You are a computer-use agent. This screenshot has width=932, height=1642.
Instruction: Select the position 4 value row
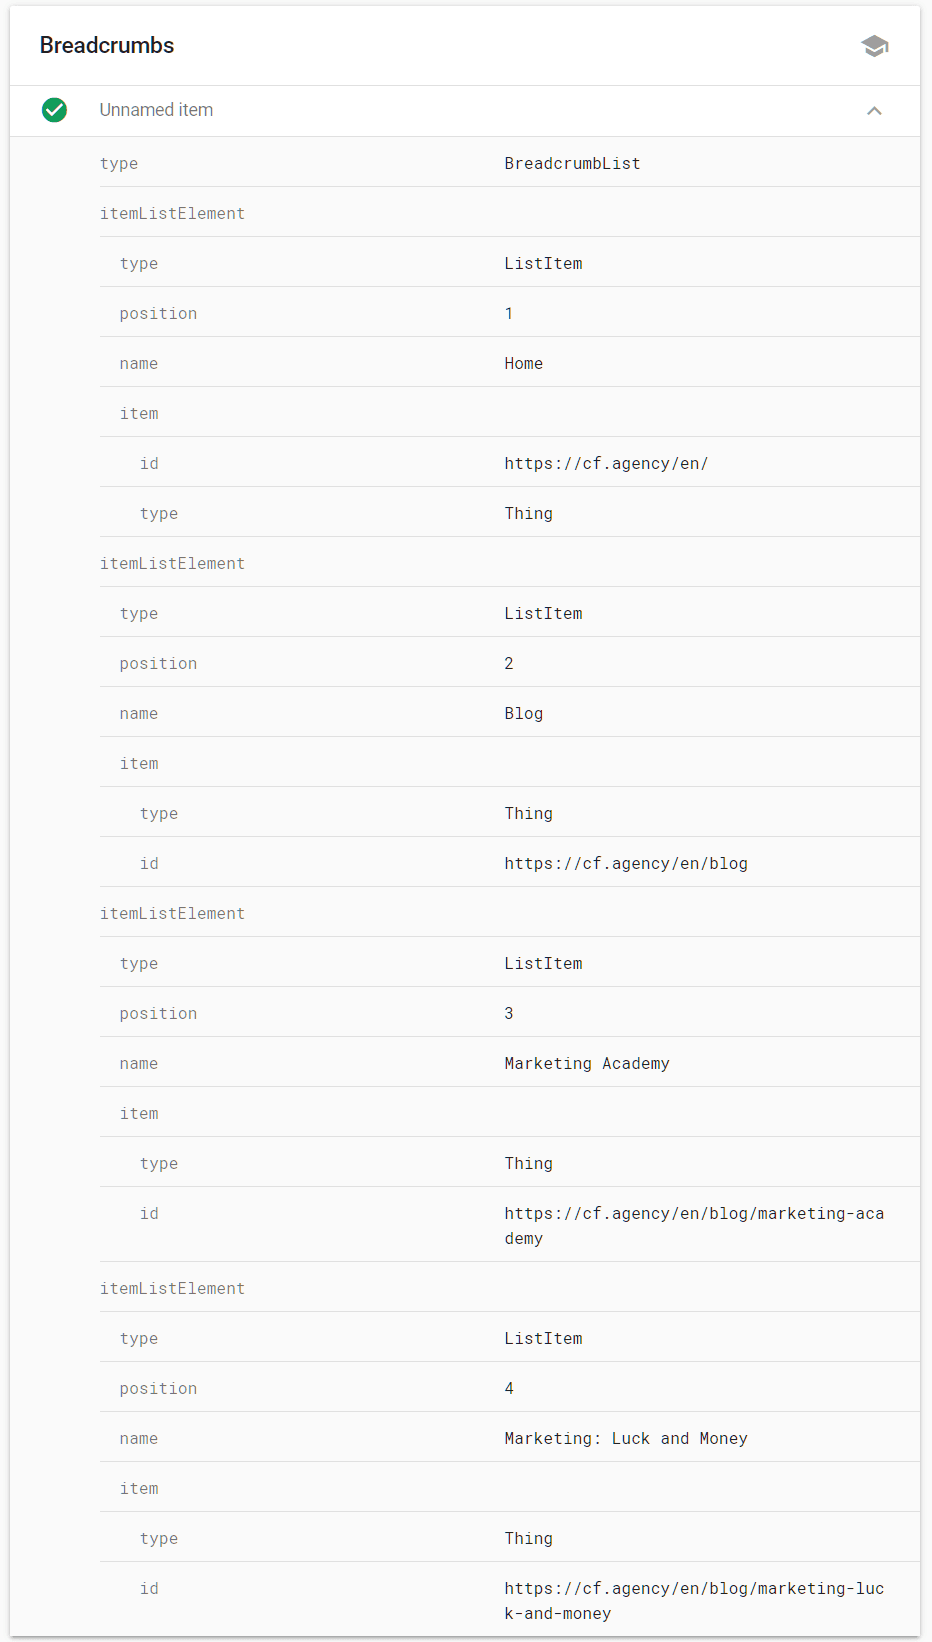(509, 1388)
